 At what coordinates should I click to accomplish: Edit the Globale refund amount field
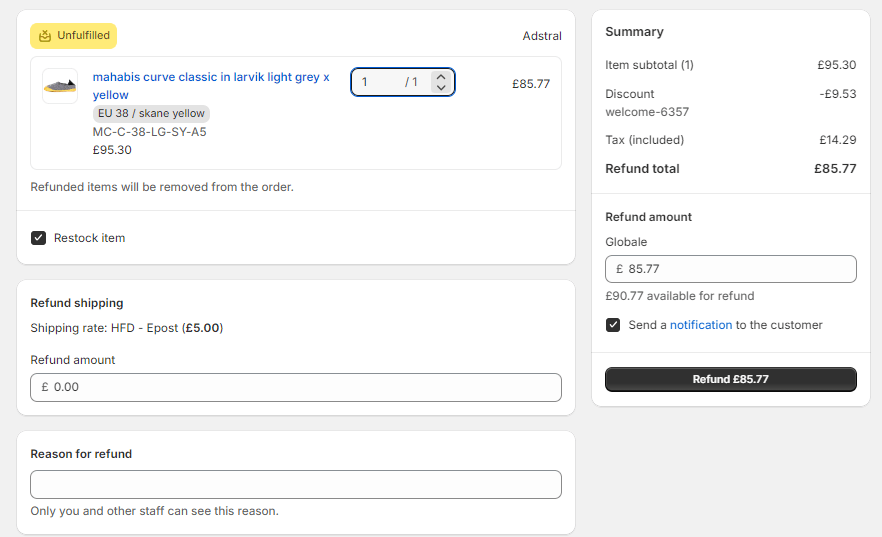pos(731,269)
